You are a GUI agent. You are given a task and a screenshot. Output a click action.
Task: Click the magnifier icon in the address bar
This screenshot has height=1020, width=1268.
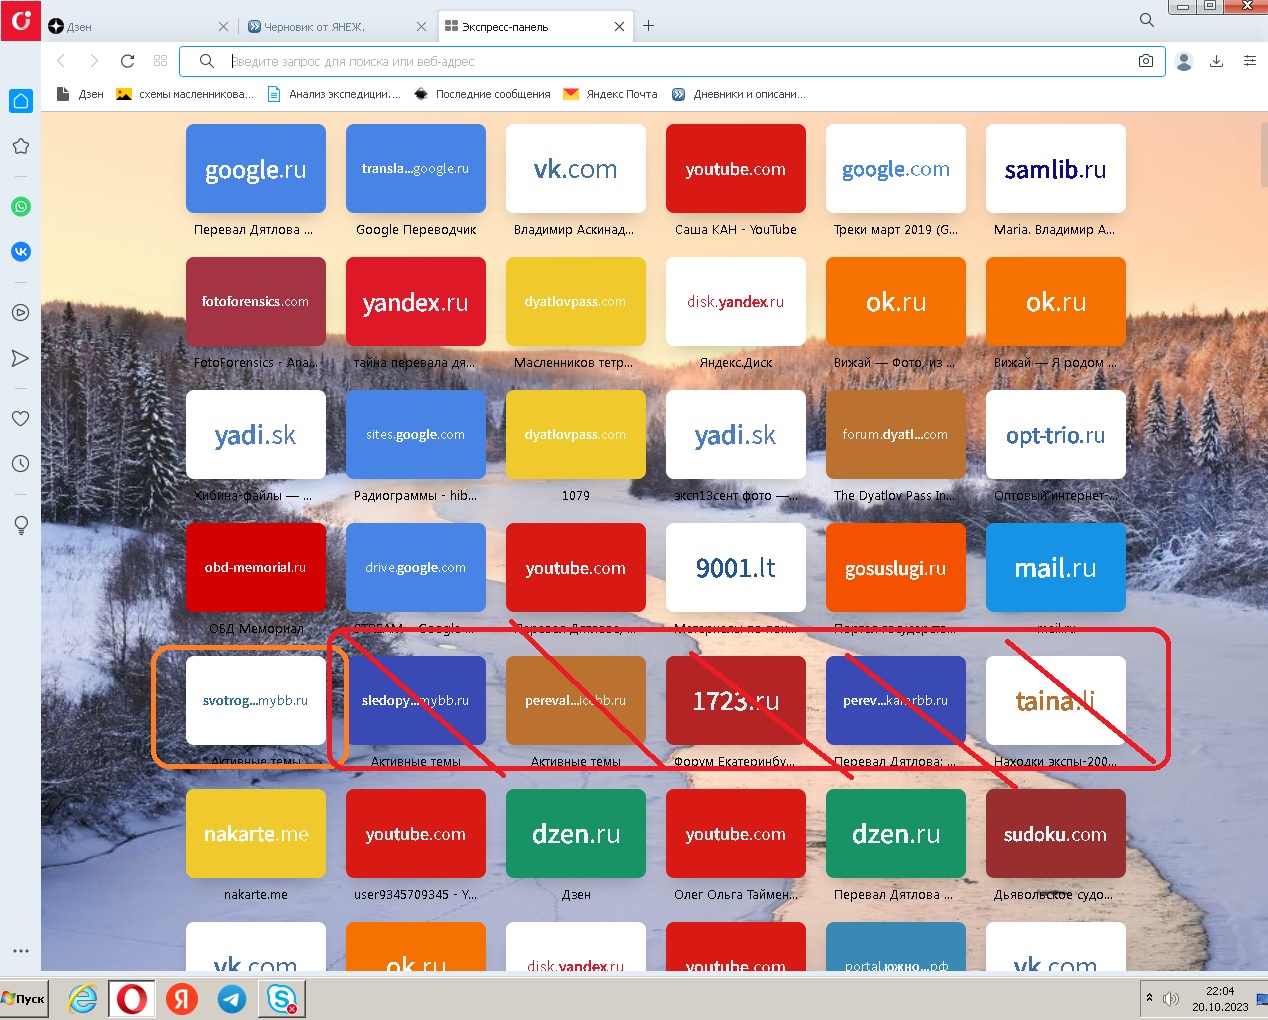coord(207,61)
